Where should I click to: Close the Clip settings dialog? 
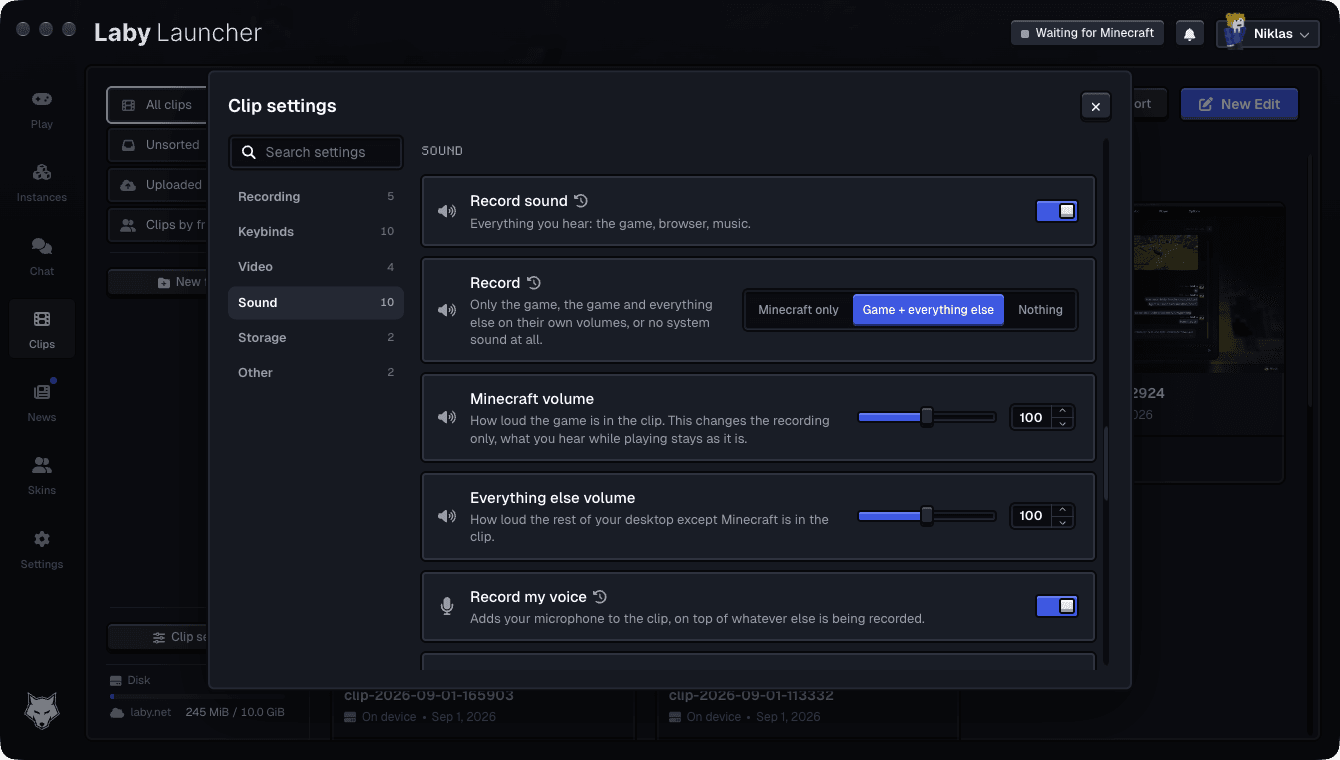(1096, 107)
